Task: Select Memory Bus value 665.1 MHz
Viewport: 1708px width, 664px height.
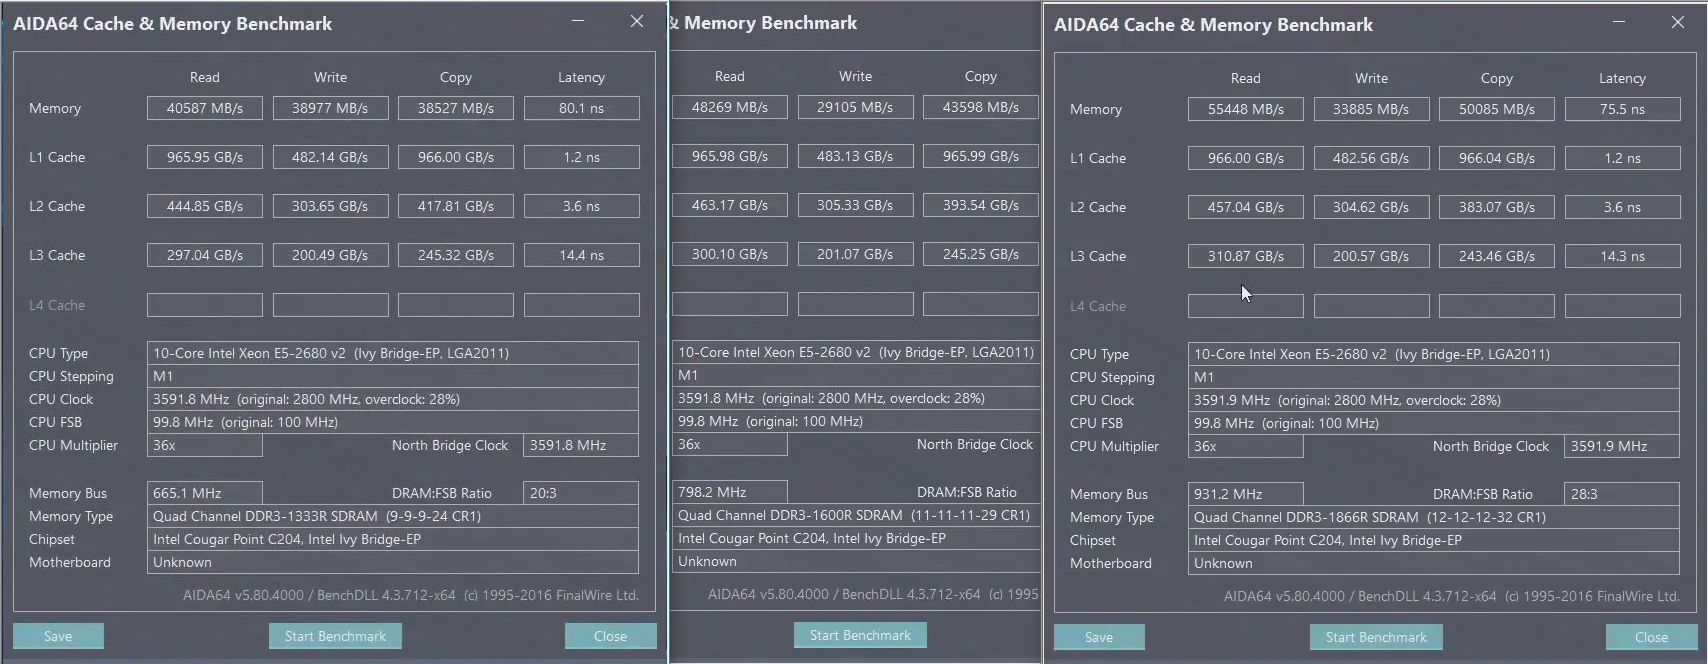Action: [205, 493]
